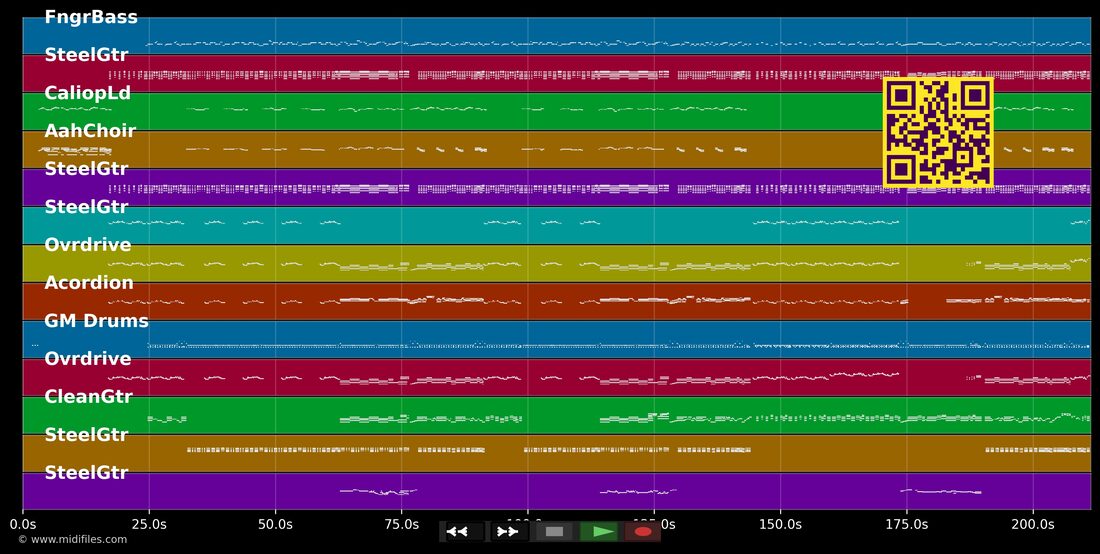Click the yellow QR code image
The image size is (1100, 554).
(x=938, y=133)
